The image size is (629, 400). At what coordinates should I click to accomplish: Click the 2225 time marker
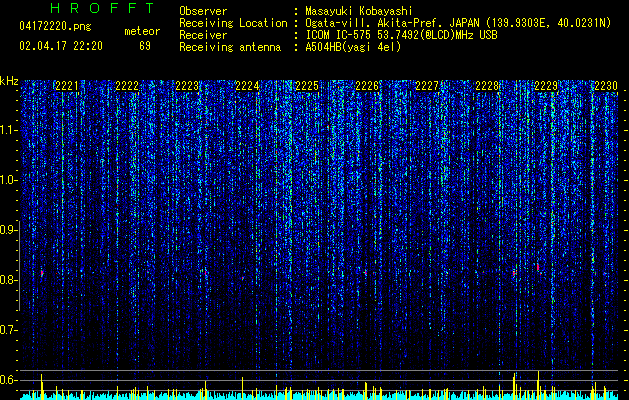click(307, 86)
